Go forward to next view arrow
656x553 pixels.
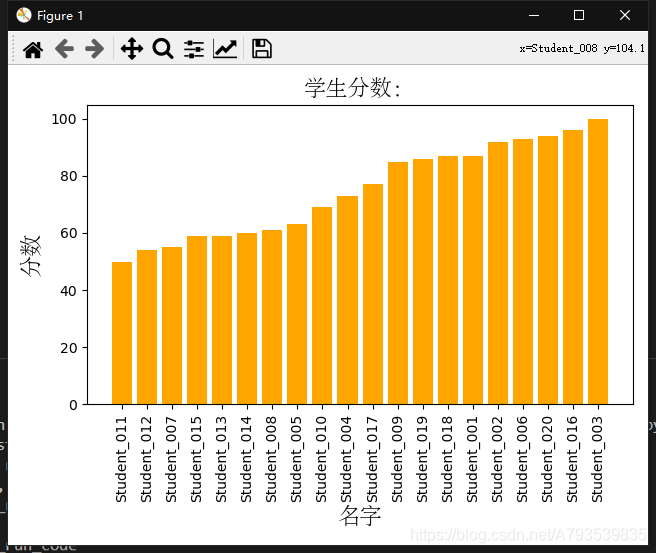tap(95, 49)
